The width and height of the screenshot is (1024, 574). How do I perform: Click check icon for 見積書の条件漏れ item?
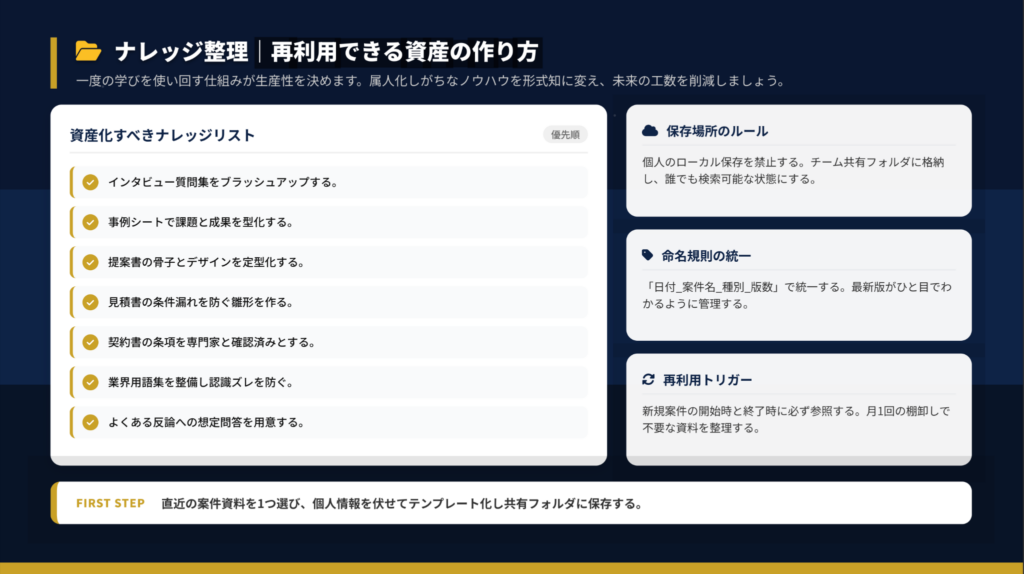click(90, 302)
